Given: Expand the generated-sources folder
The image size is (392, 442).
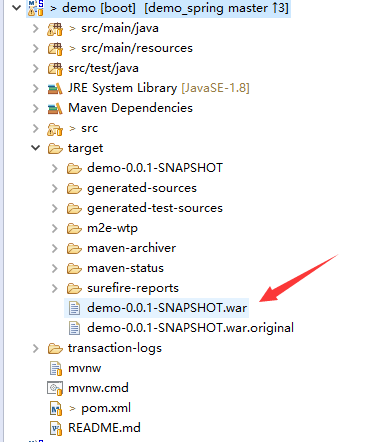Looking at the screenshot, I should tap(55, 188).
